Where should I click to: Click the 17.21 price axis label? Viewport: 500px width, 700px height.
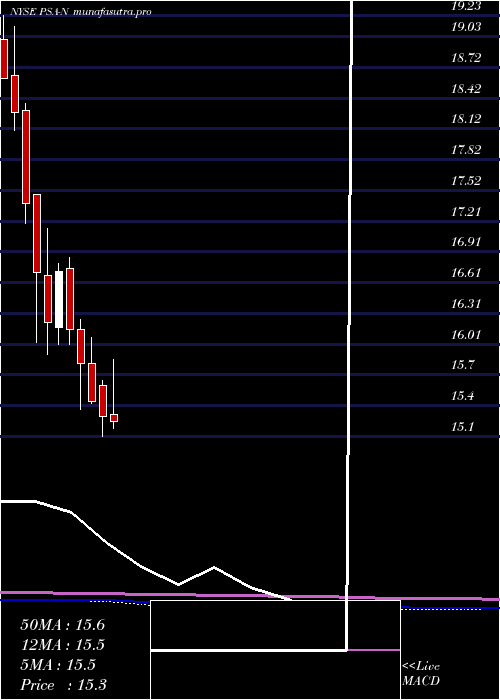(x=466, y=211)
